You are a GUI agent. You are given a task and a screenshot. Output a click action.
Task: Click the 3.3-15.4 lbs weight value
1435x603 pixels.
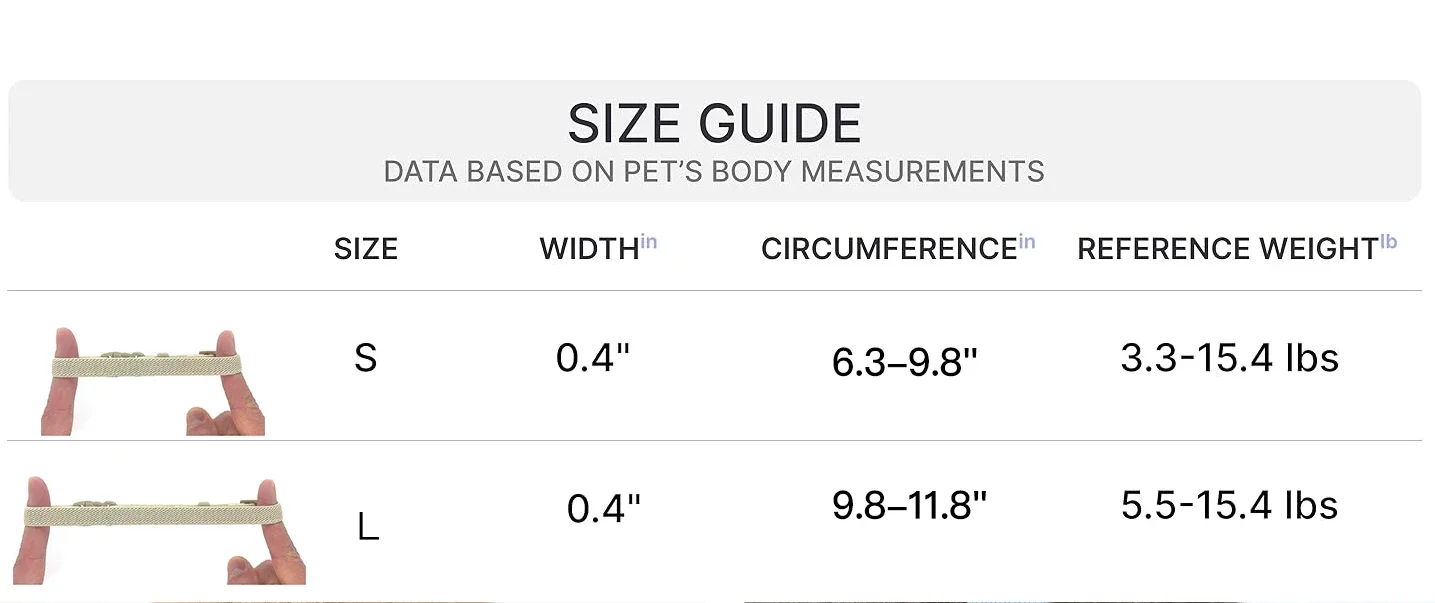[x=1229, y=358]
